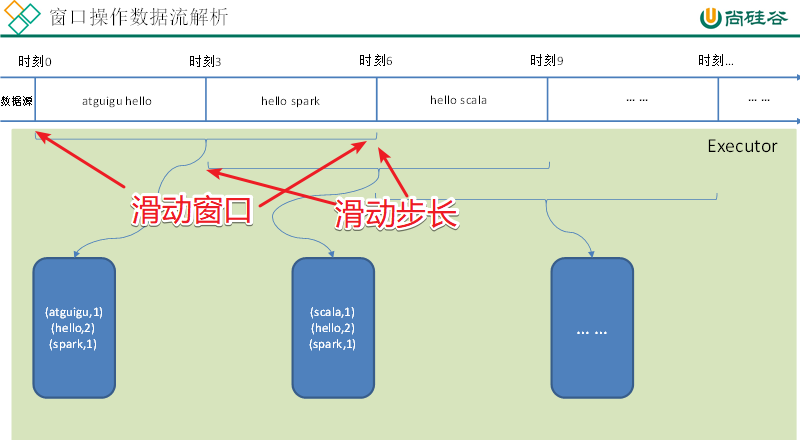Click the hello spark data cell
Viewport: 800px width, 440px height.
pos(290,101)
